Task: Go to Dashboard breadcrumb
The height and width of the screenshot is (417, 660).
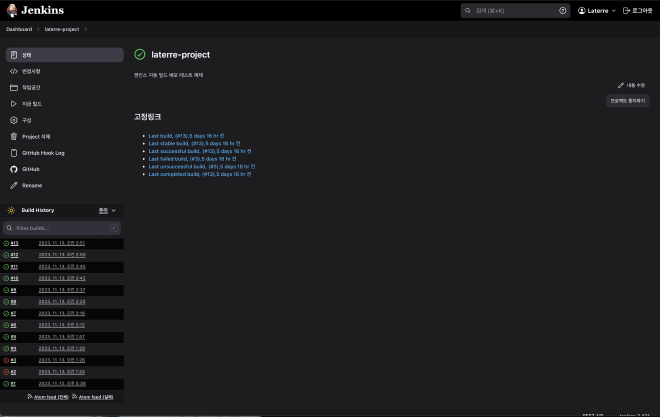Action: click(19, 29)
